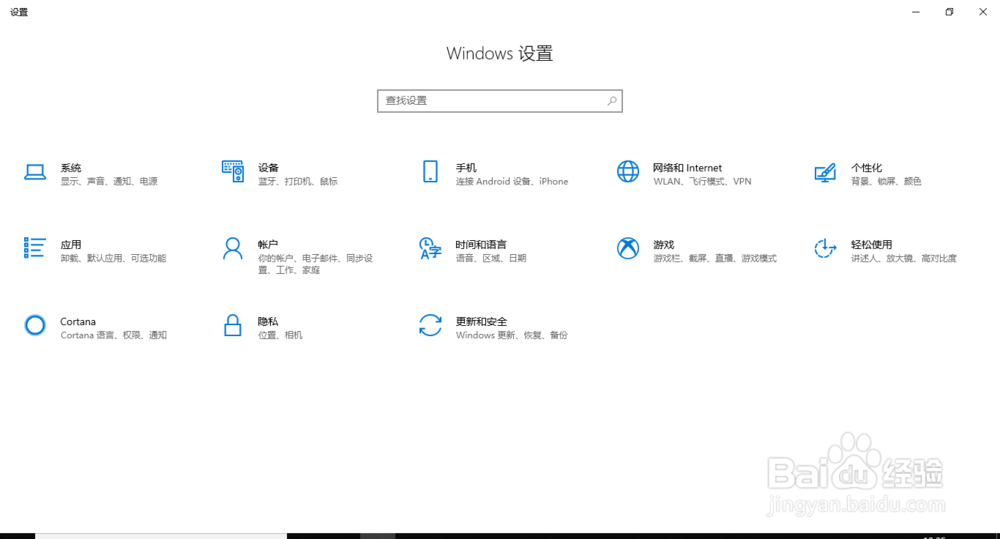
Task: Select the 帐户 person icon
Action: 233,249
